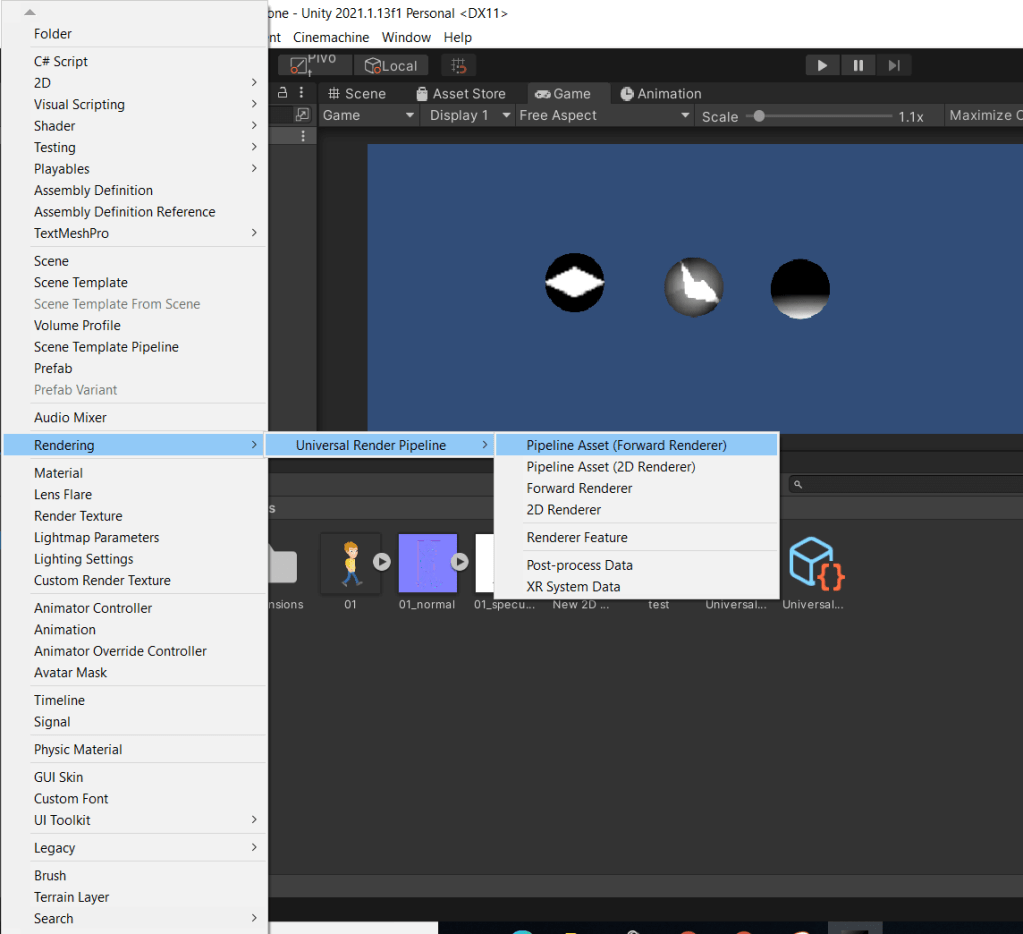Image resolution: width=1023 pixels, height=934 pixels.
Task: Toggle the Local handle rotation button
Action: coord(391,65)
